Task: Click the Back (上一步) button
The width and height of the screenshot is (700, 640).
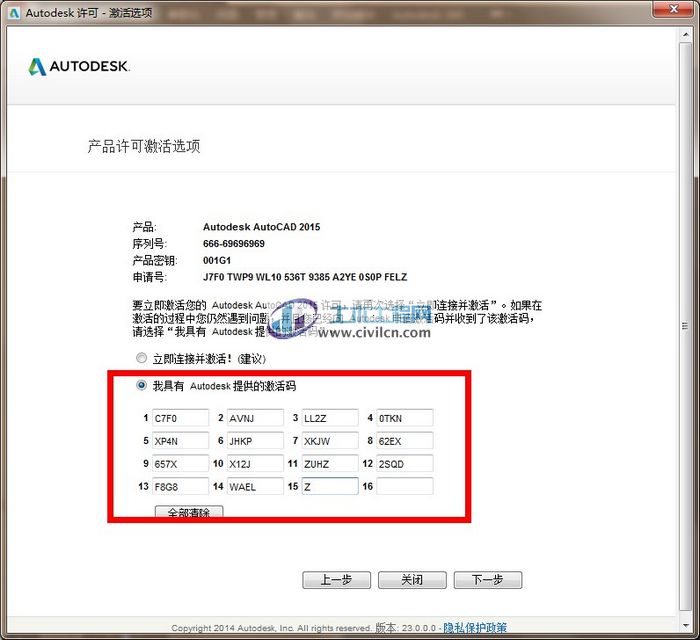Action: click(337, 580)
